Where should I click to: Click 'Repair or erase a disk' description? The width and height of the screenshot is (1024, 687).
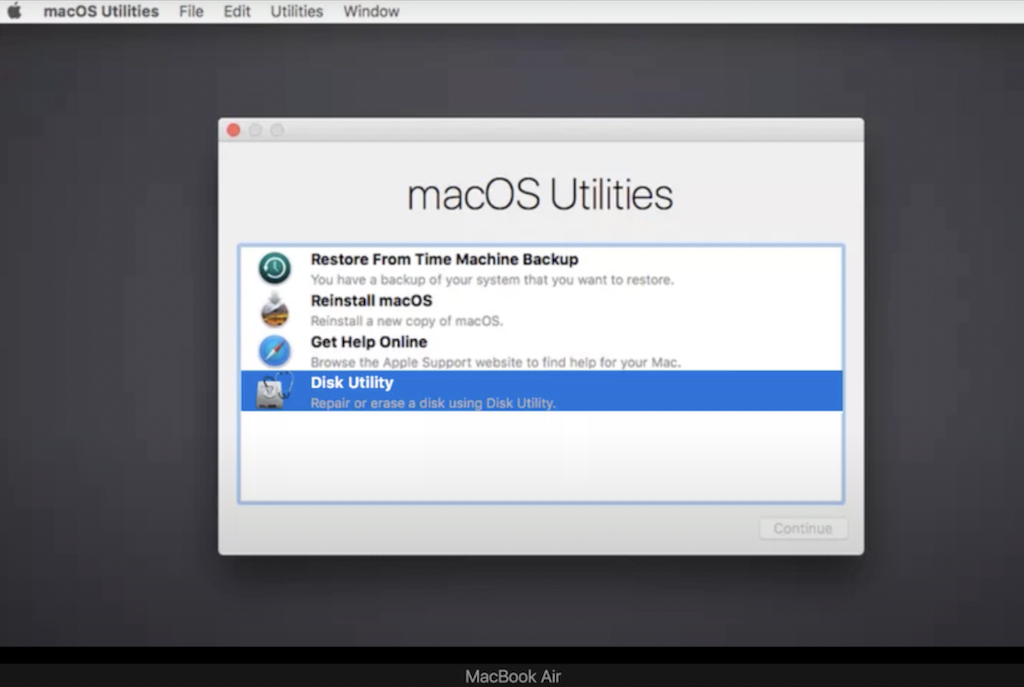click(433, 403)
